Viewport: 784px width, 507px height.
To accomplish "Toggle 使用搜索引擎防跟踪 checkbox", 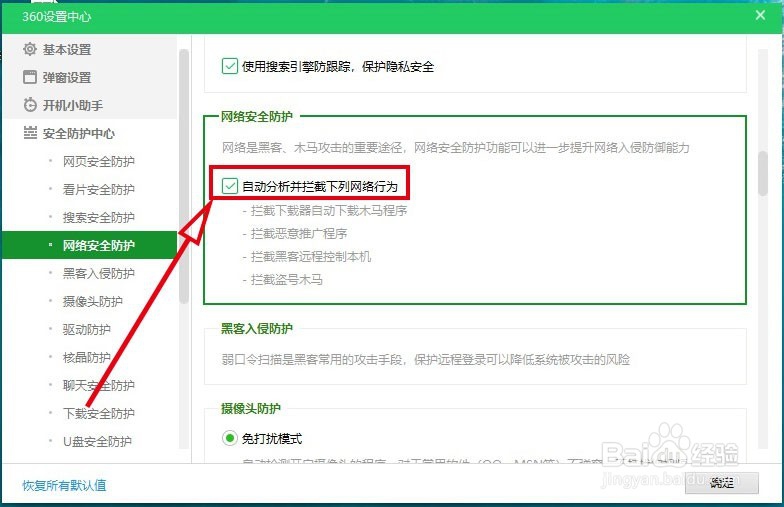I will coord(230,66).
